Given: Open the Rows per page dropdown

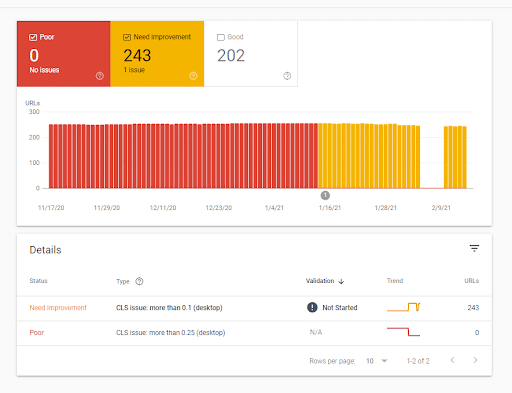Looking at the screenshot, I should 377,361.
